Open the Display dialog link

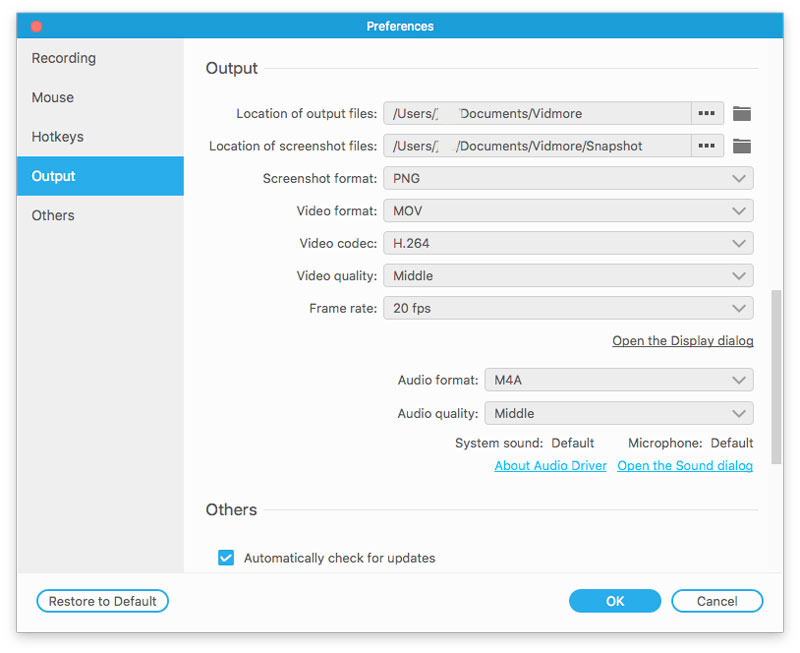pos(682,341)
